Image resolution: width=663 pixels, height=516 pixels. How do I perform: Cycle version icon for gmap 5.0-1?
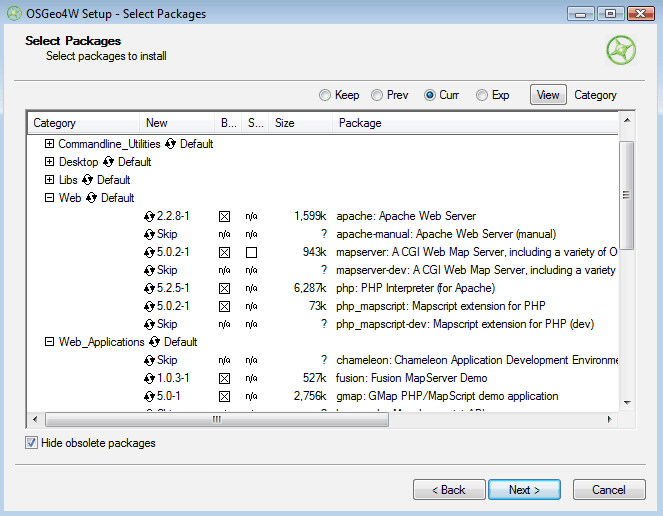[x=149, y=396]
